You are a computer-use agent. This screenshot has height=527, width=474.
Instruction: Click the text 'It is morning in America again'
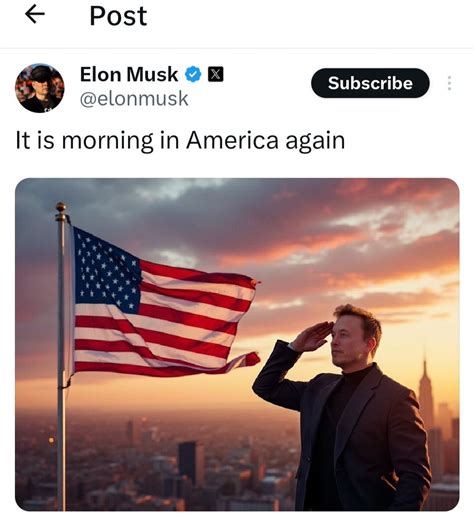180,140
